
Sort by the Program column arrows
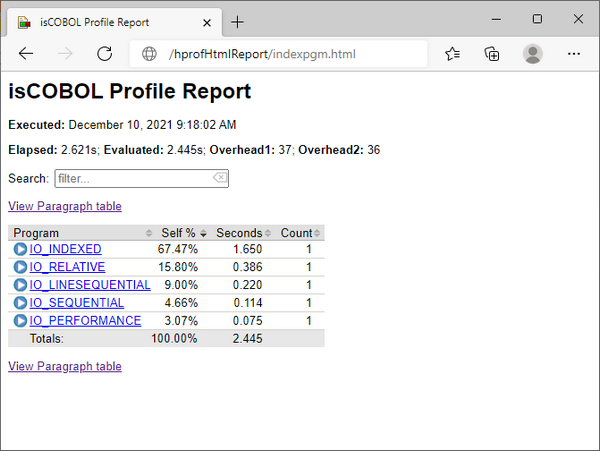[x=149, y=233]
